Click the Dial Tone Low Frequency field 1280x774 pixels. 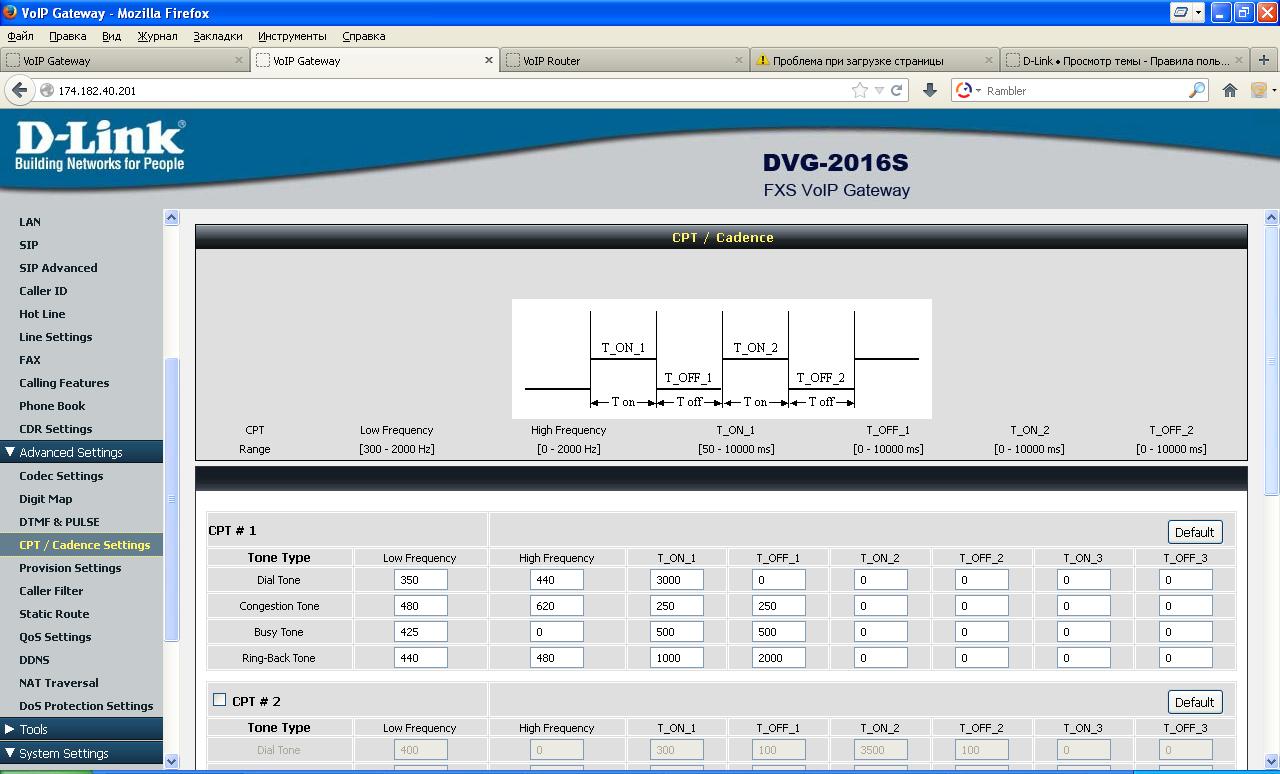(x=420, y=580)
